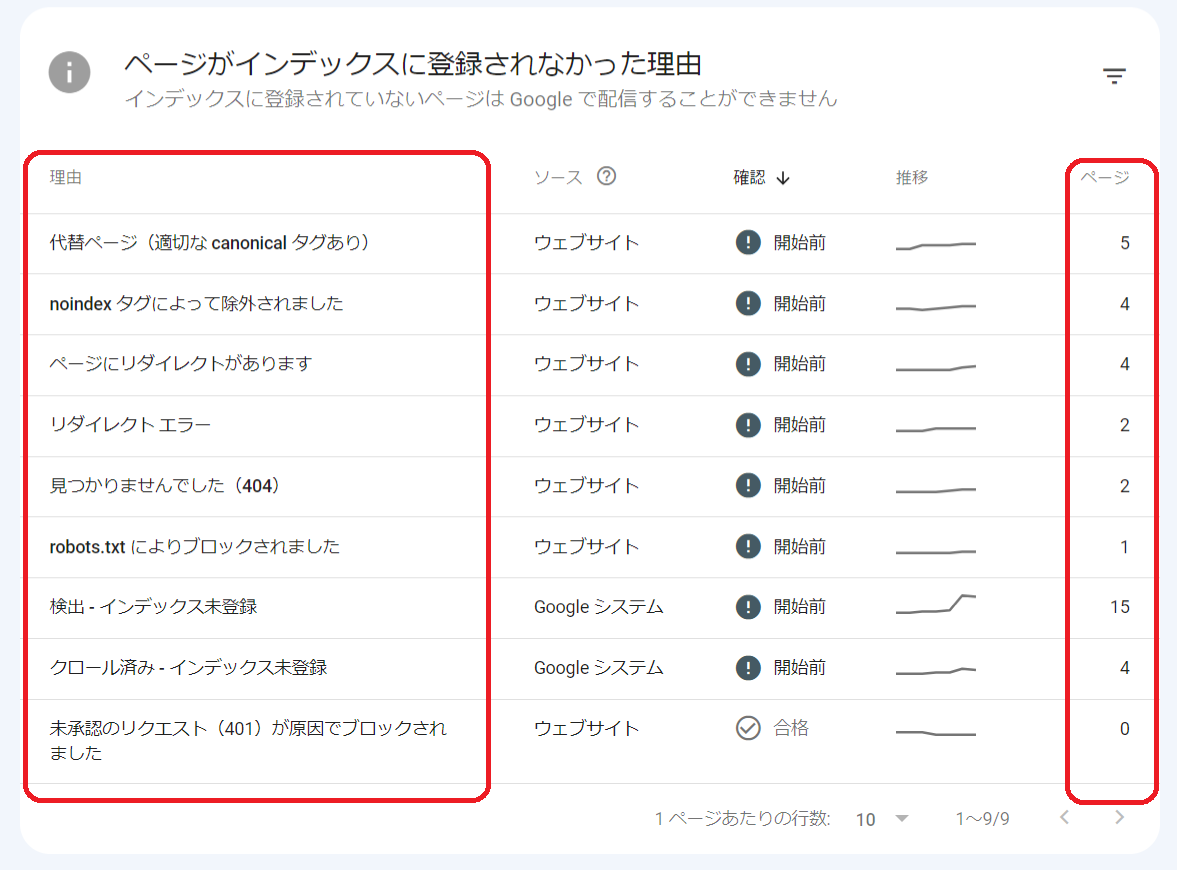Screen dimensions: 1177x870
Task: Click trend sparkline in 代替ページ row
Action: [x=936, y=245]
